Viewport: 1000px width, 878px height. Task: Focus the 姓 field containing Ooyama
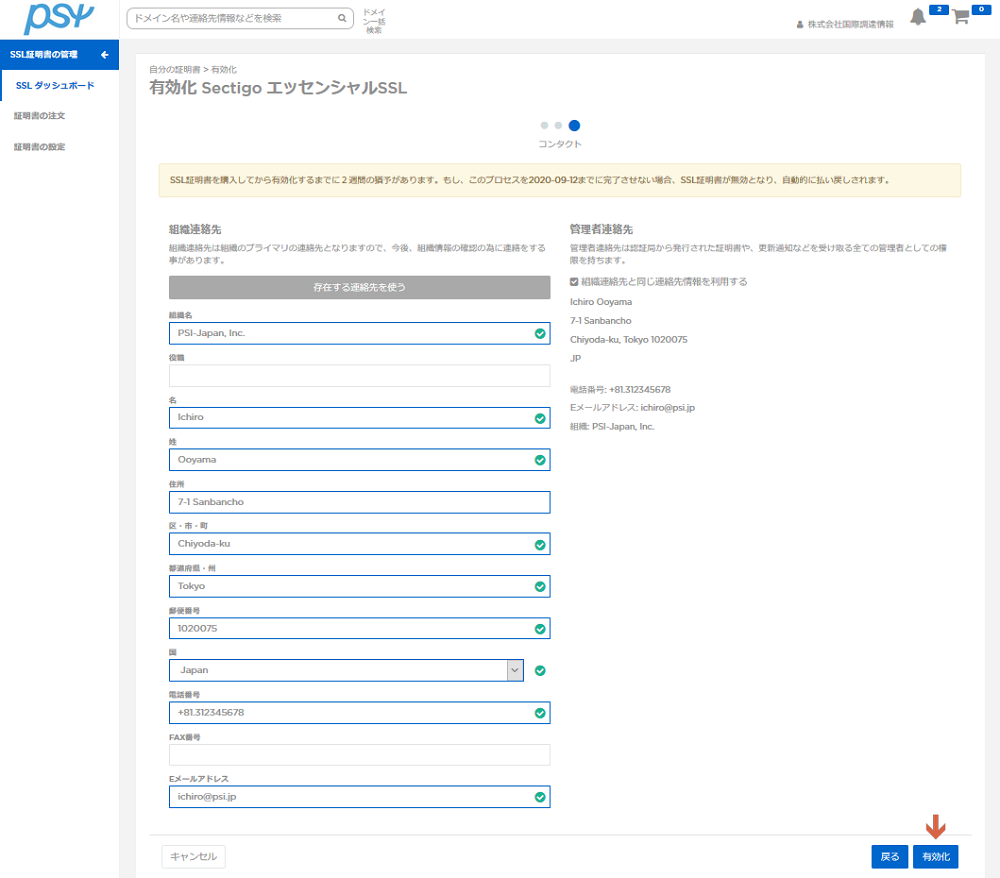[x=360, y=460]
